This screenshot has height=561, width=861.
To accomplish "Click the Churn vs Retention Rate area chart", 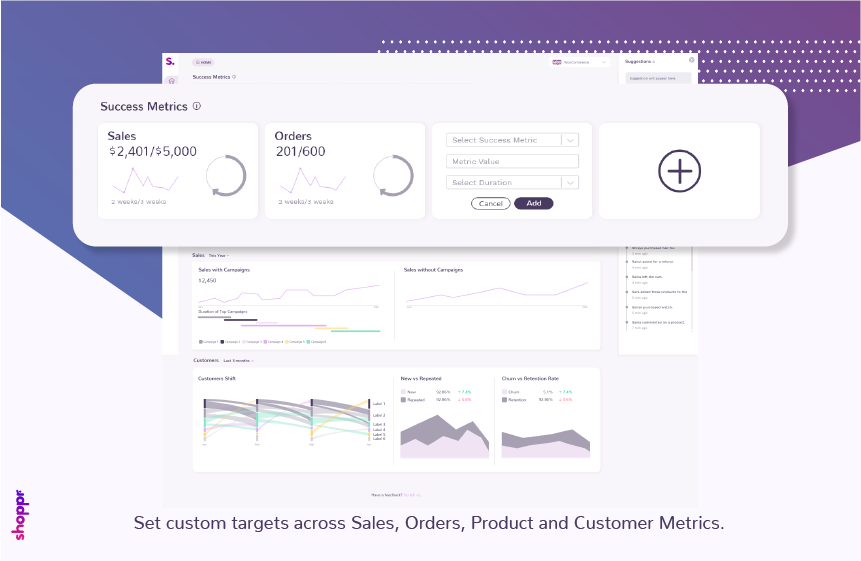I will (546, 444).
